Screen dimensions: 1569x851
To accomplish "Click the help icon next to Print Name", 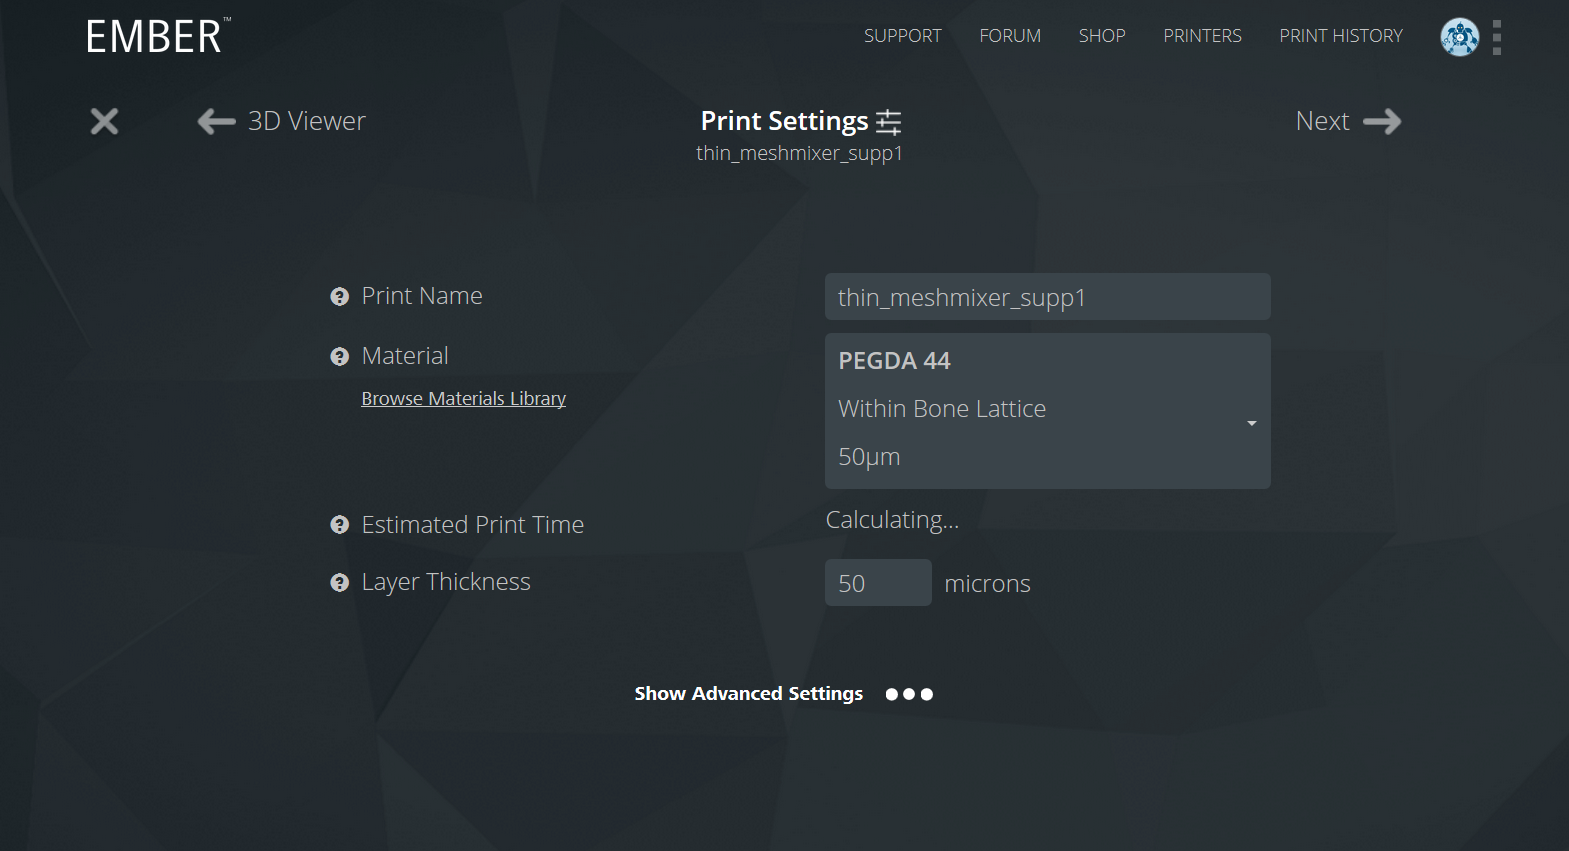I will pyautogui.click(x=338, y=296).
